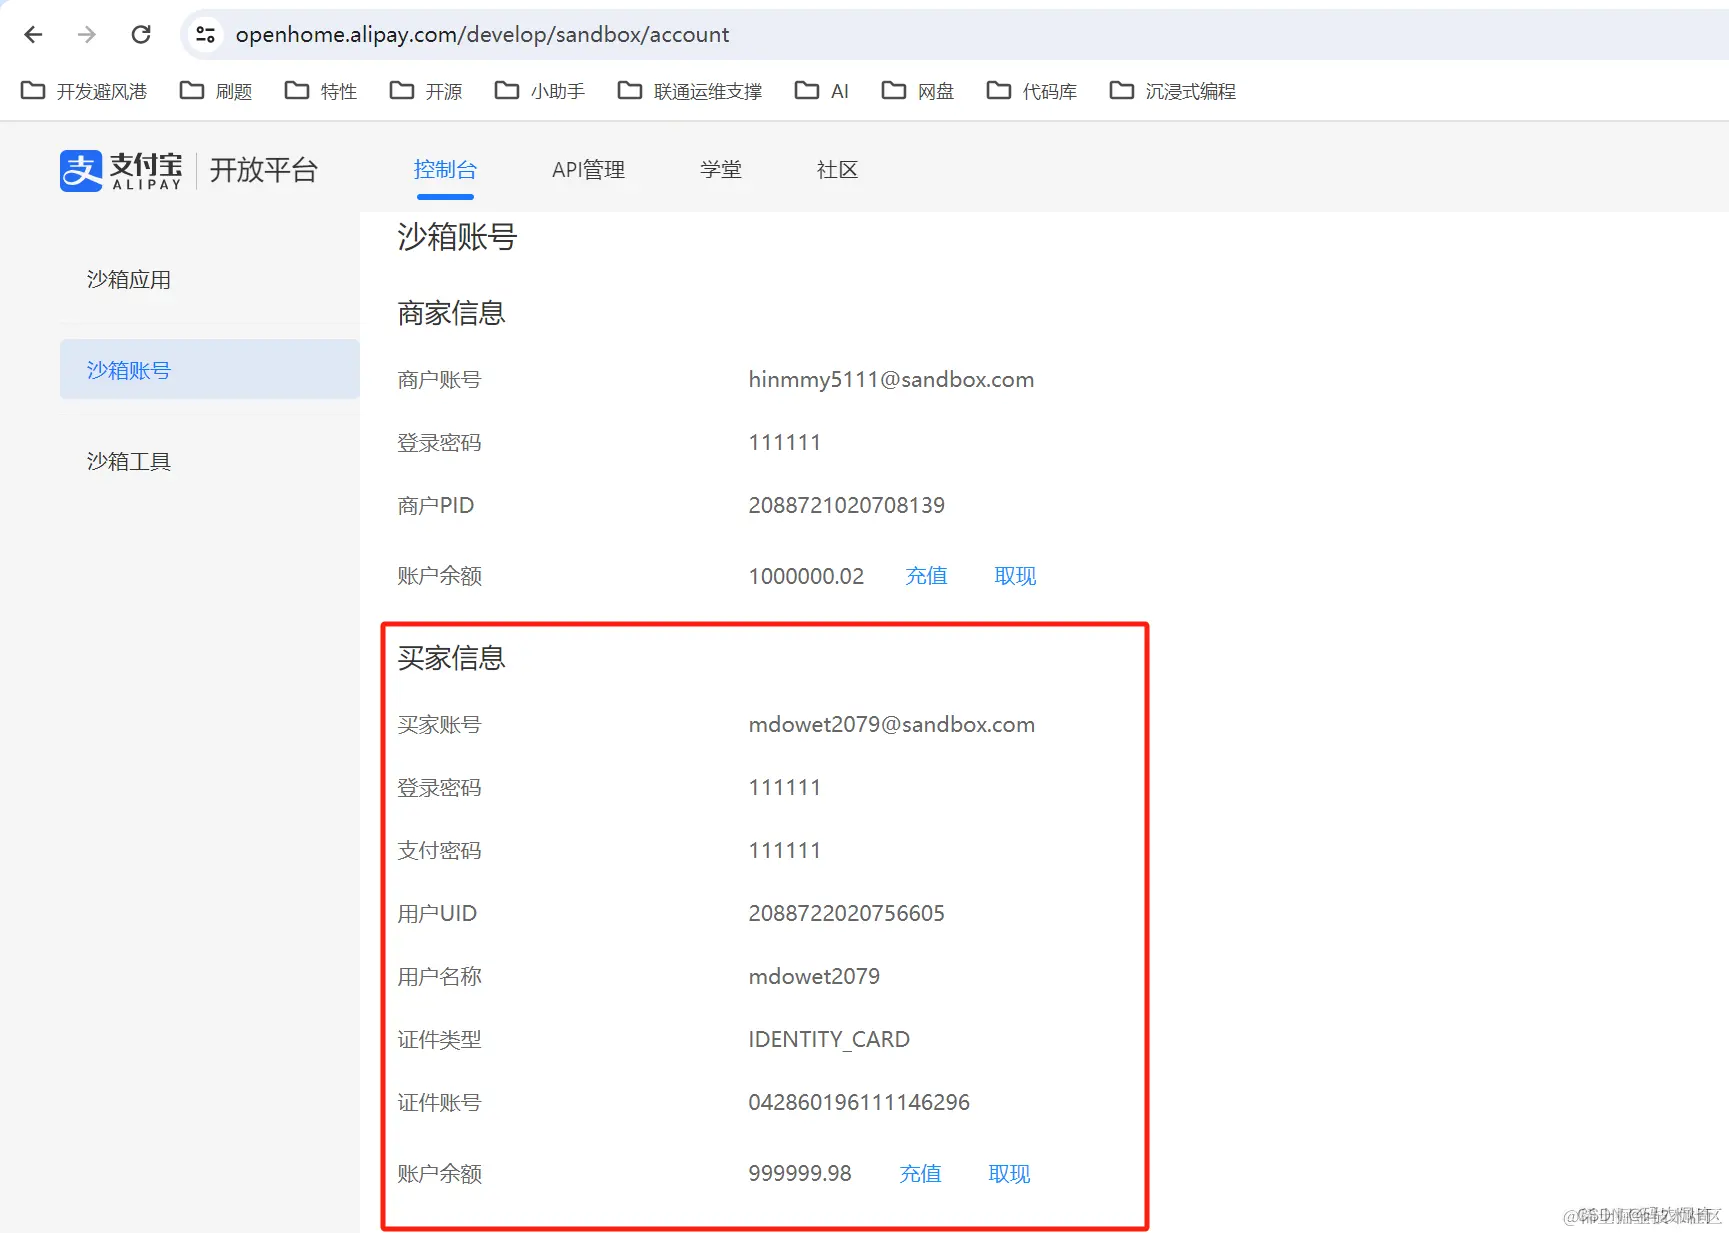Click 取现 next to merchant balance 1000000.02

click(x=1015, y=576)
